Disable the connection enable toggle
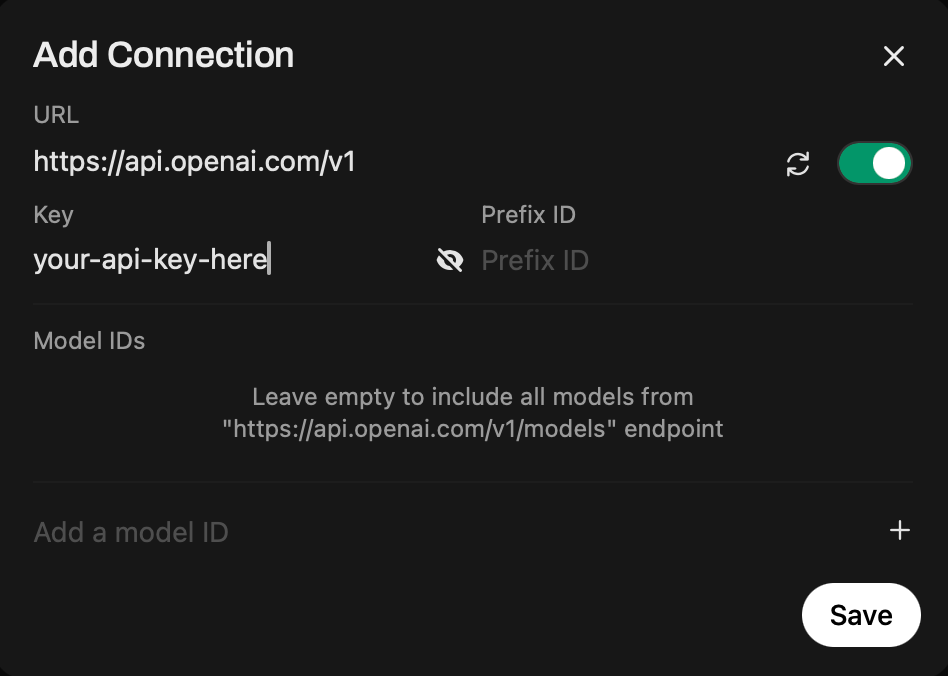948x676 pixels. click(874, 163)
